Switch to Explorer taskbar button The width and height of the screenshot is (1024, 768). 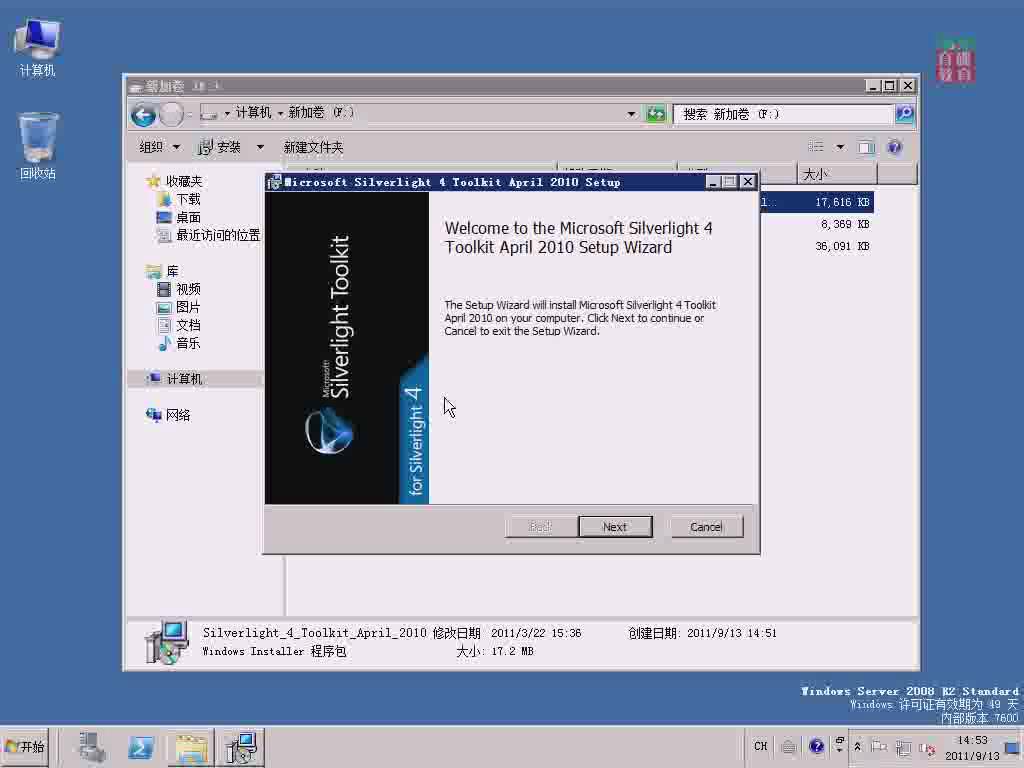(x=190, y=748)
